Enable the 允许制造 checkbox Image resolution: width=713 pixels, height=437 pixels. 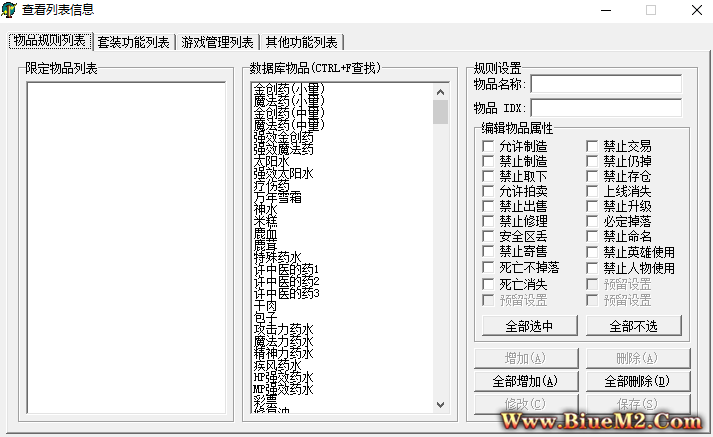[488, 146]
